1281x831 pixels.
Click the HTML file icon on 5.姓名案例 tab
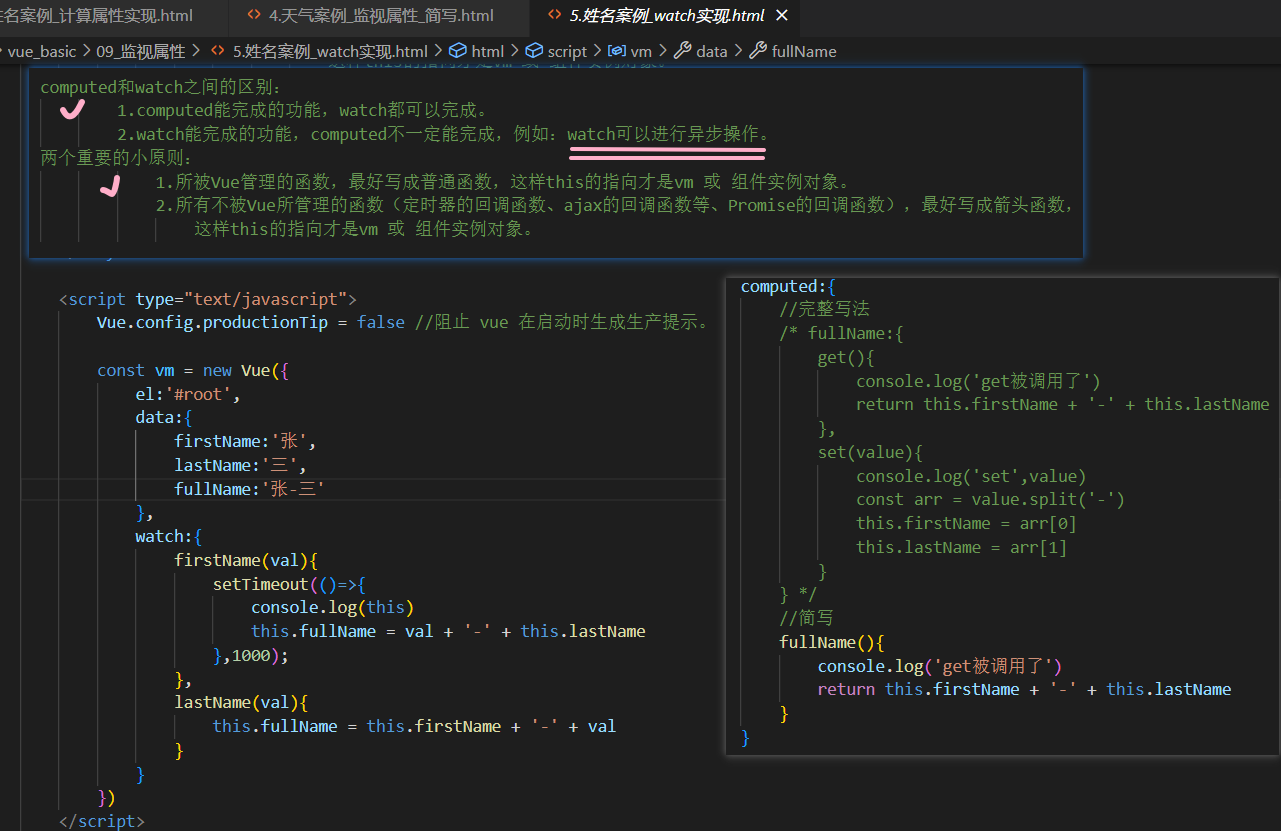click(555, 16)
